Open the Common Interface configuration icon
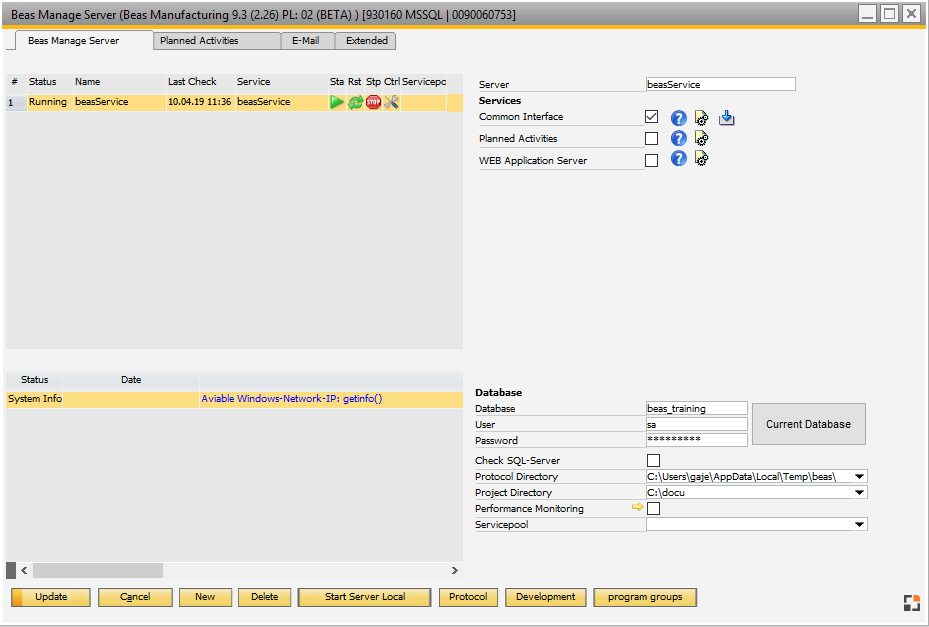929x627 pixels. pos(701,117)
